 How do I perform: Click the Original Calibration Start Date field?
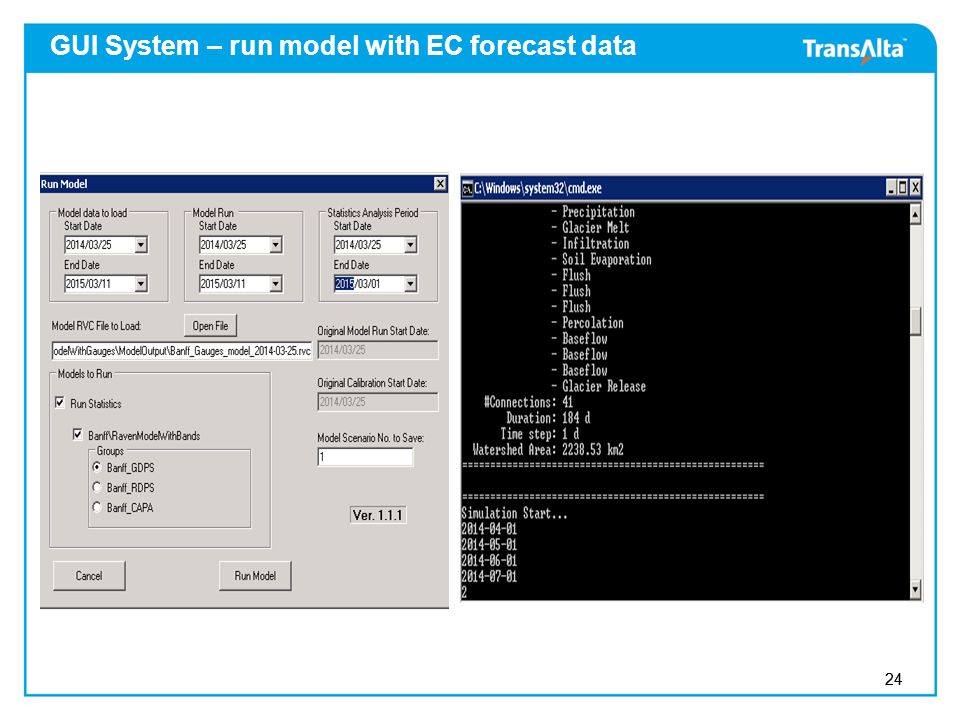point(378,402)
